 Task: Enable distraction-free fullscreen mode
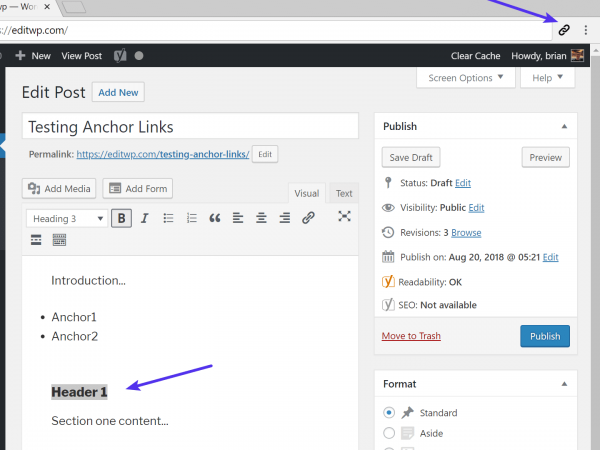[x=344, y=217]
